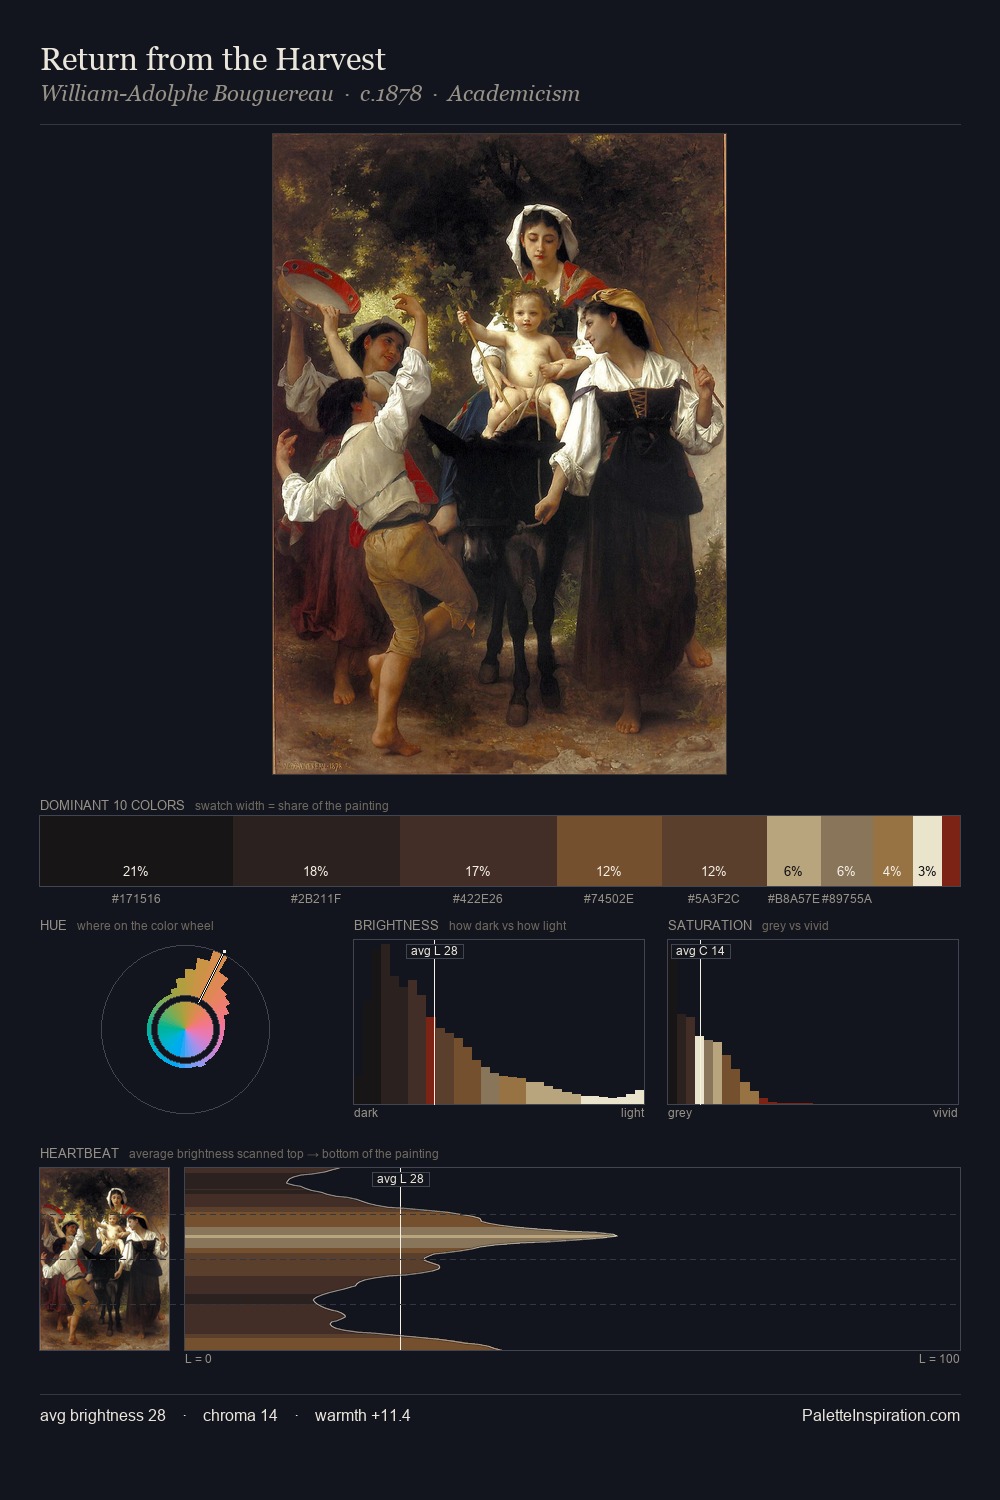The height and width of the screenshot is (1500, 1000).
Task: Click 'avg L 28' in heartbeat chart
Action: (x=400, y=1179)
